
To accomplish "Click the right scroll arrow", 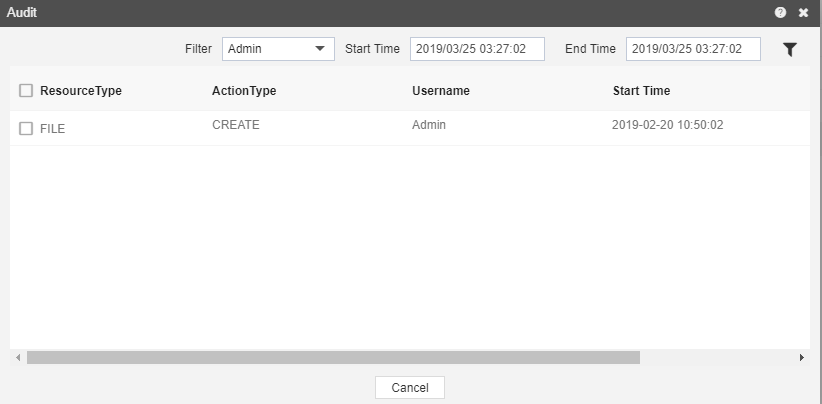I will (x=802, y=357).
